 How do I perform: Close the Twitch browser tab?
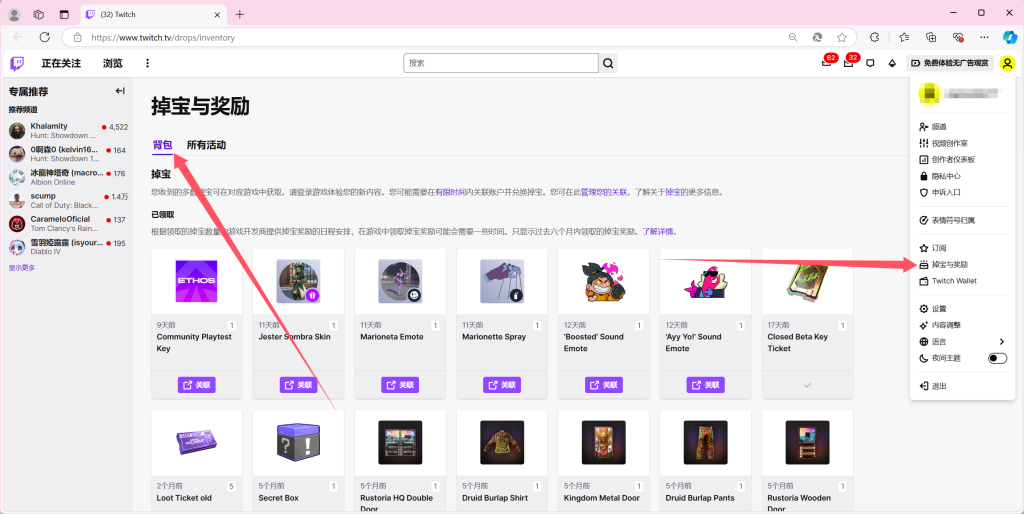click(217, 14)
